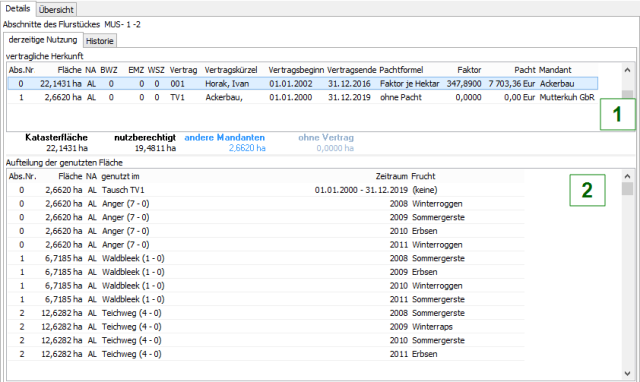
Task: Select Anger row for 2010 Erbsen
Action: click(266, 231)
